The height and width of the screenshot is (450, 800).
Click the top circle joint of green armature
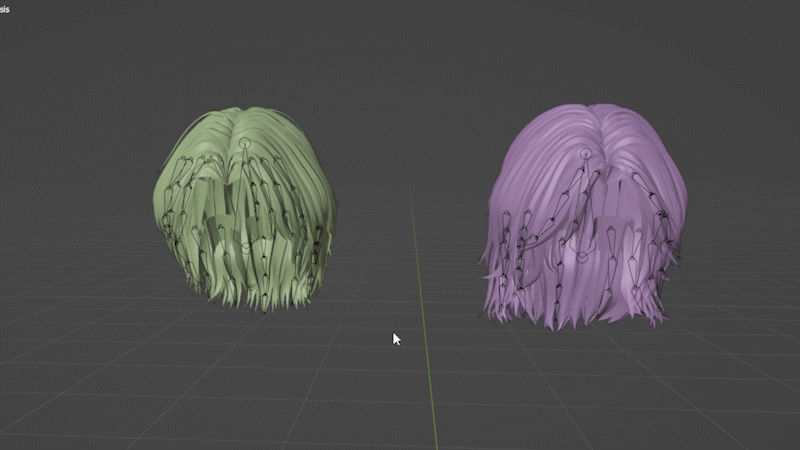pyautogui.click(x=245, y=143)
